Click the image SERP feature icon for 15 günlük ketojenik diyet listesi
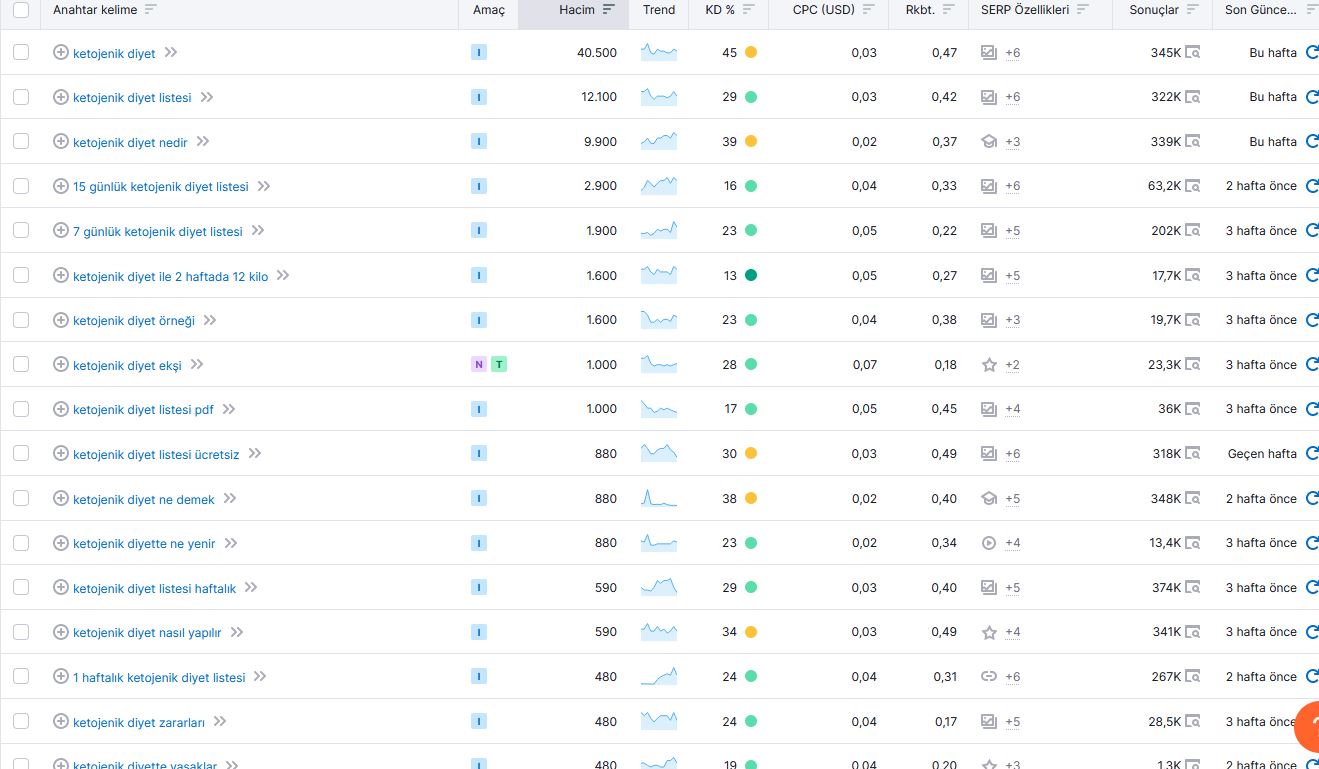The height and width of the screenshot is (769, 1319). [x=989, y=186]
